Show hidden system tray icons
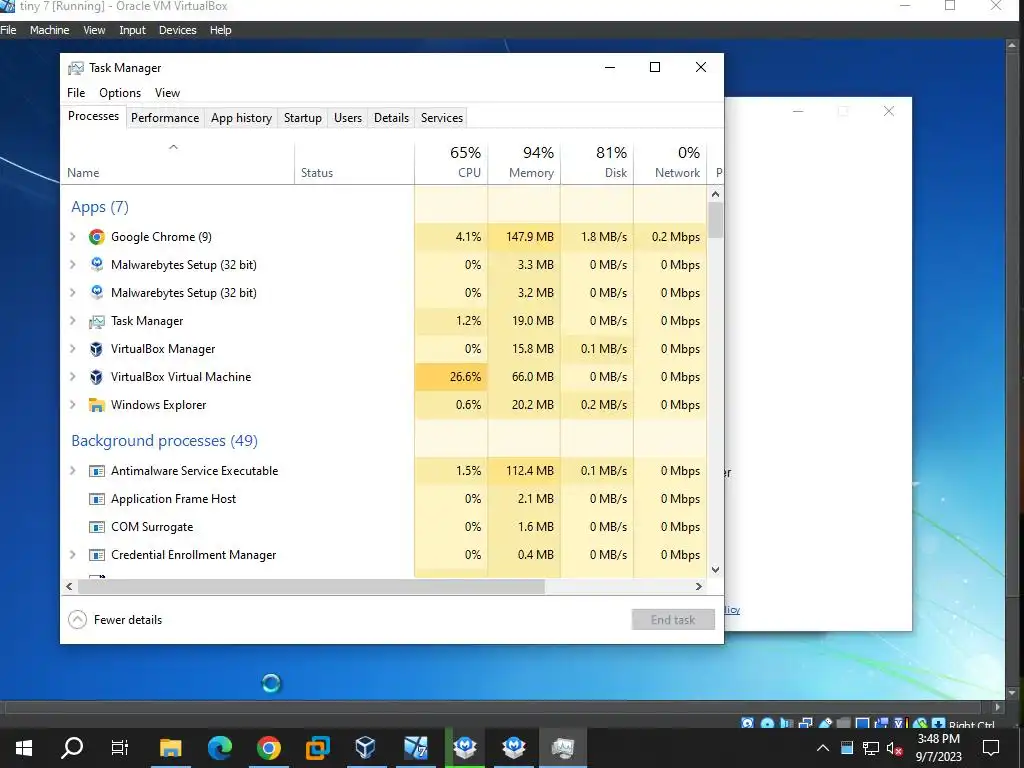Screen dimensions: 1024x768 (823, 748)
